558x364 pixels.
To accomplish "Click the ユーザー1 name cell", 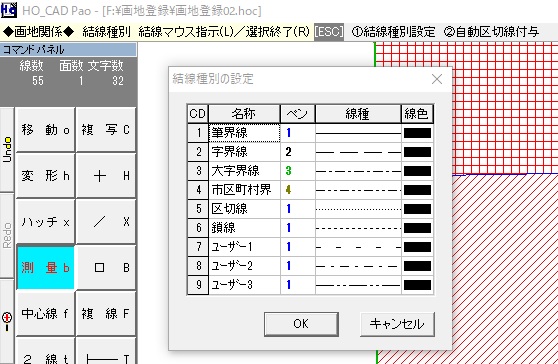I will [244, 247].
